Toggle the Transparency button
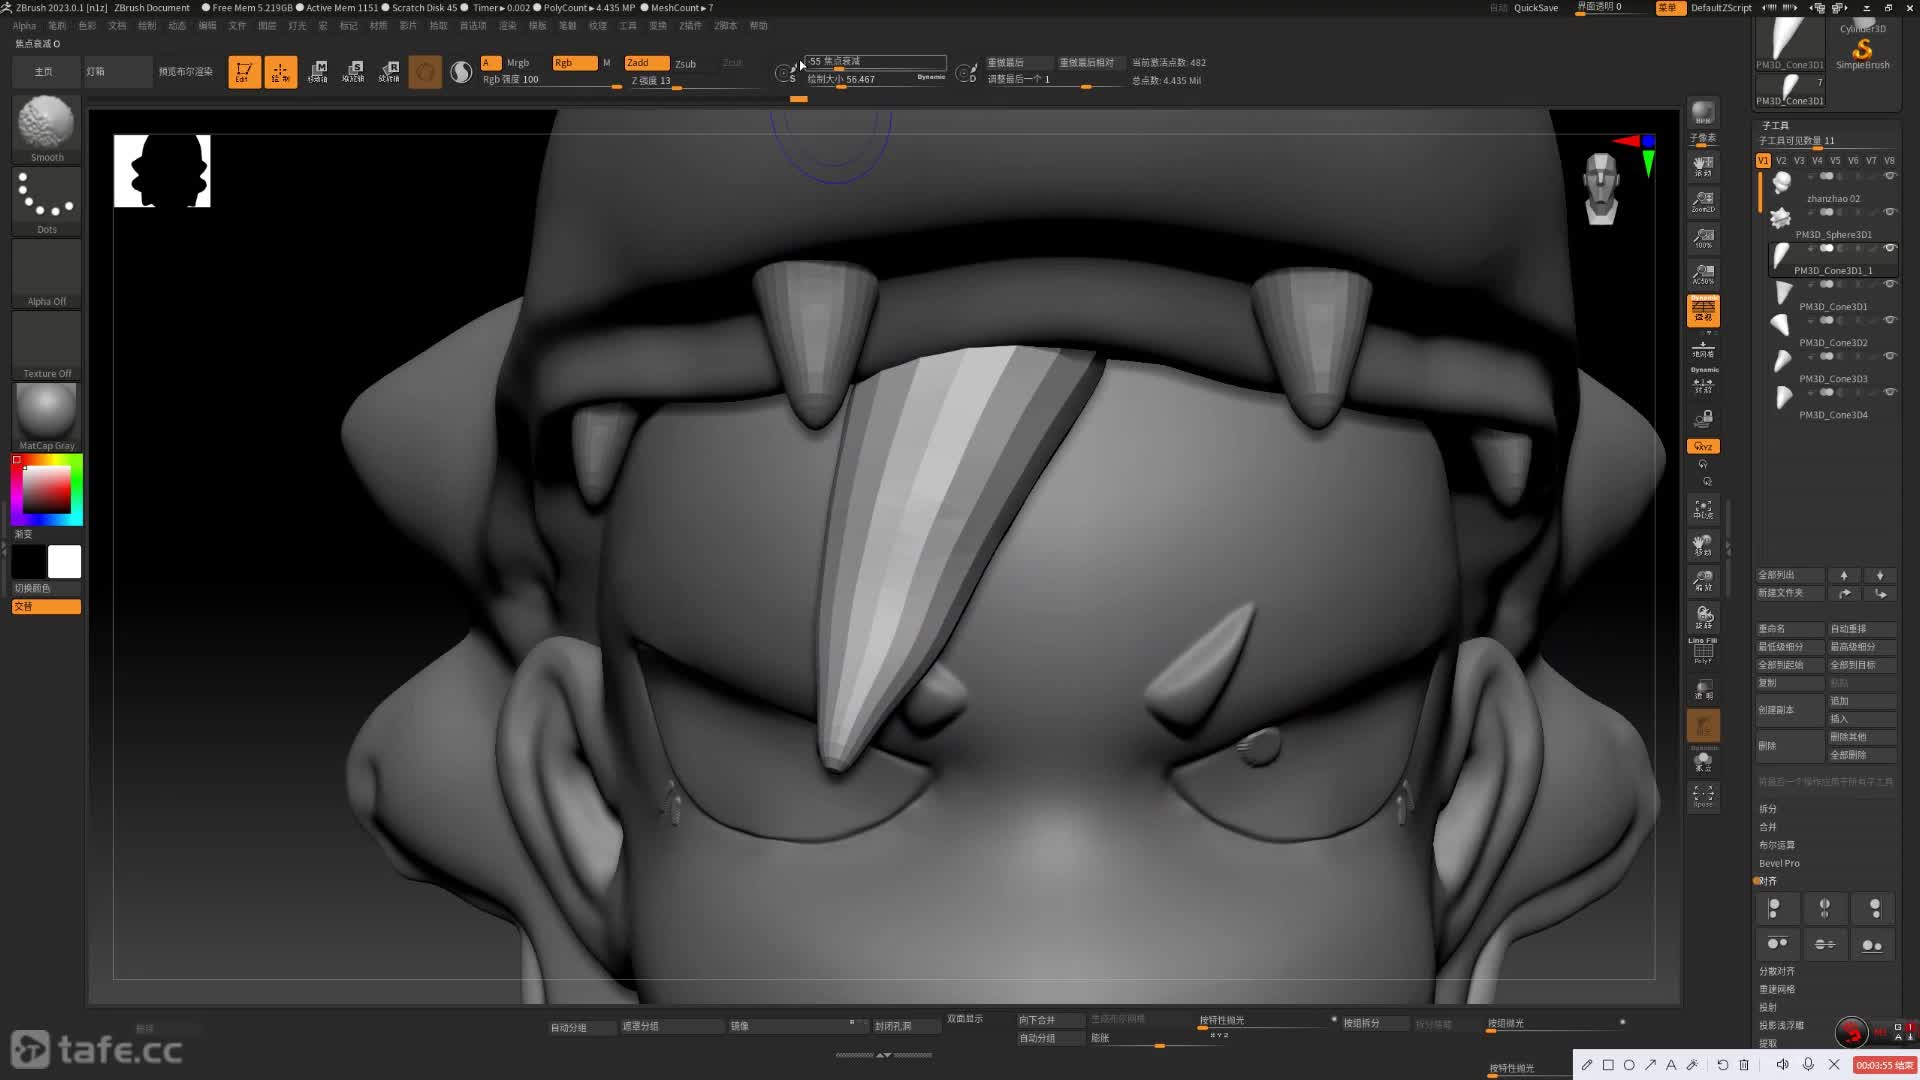Viewport: 1920px width, 1080px height. [x=1703, y=690]
